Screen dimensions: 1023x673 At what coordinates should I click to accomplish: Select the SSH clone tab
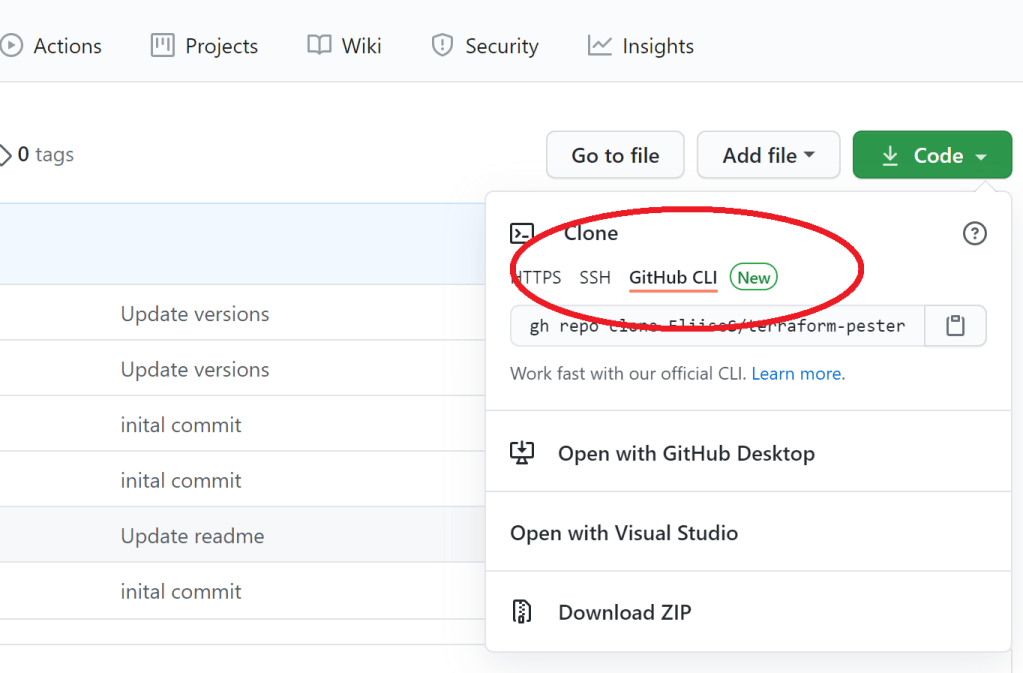(x=595, y=277)
